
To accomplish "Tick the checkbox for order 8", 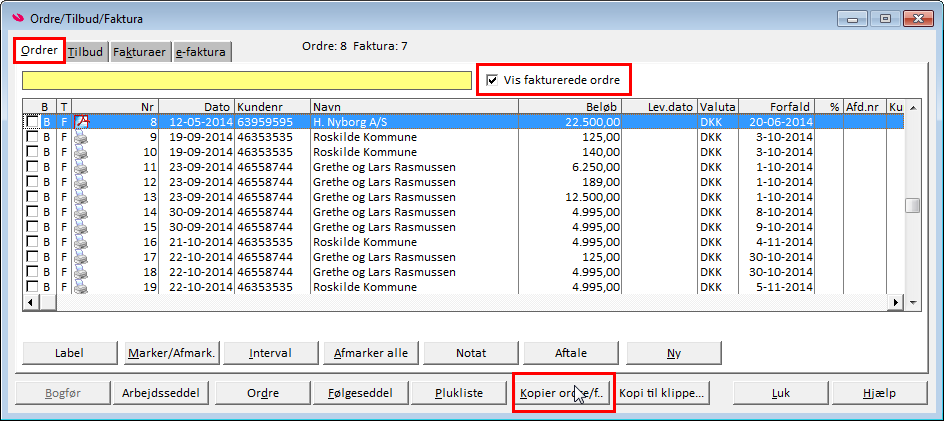I will click(32, 122).
